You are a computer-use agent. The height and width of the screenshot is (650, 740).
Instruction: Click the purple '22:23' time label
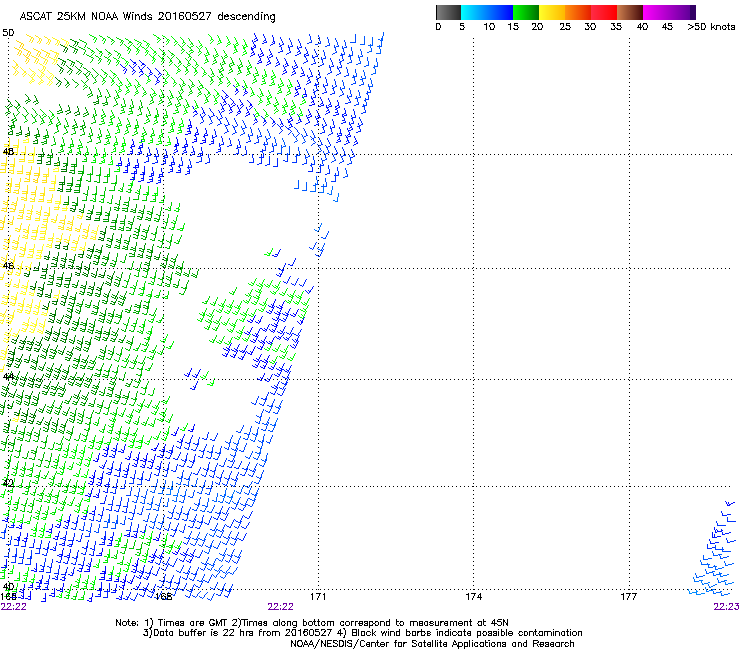726,607
